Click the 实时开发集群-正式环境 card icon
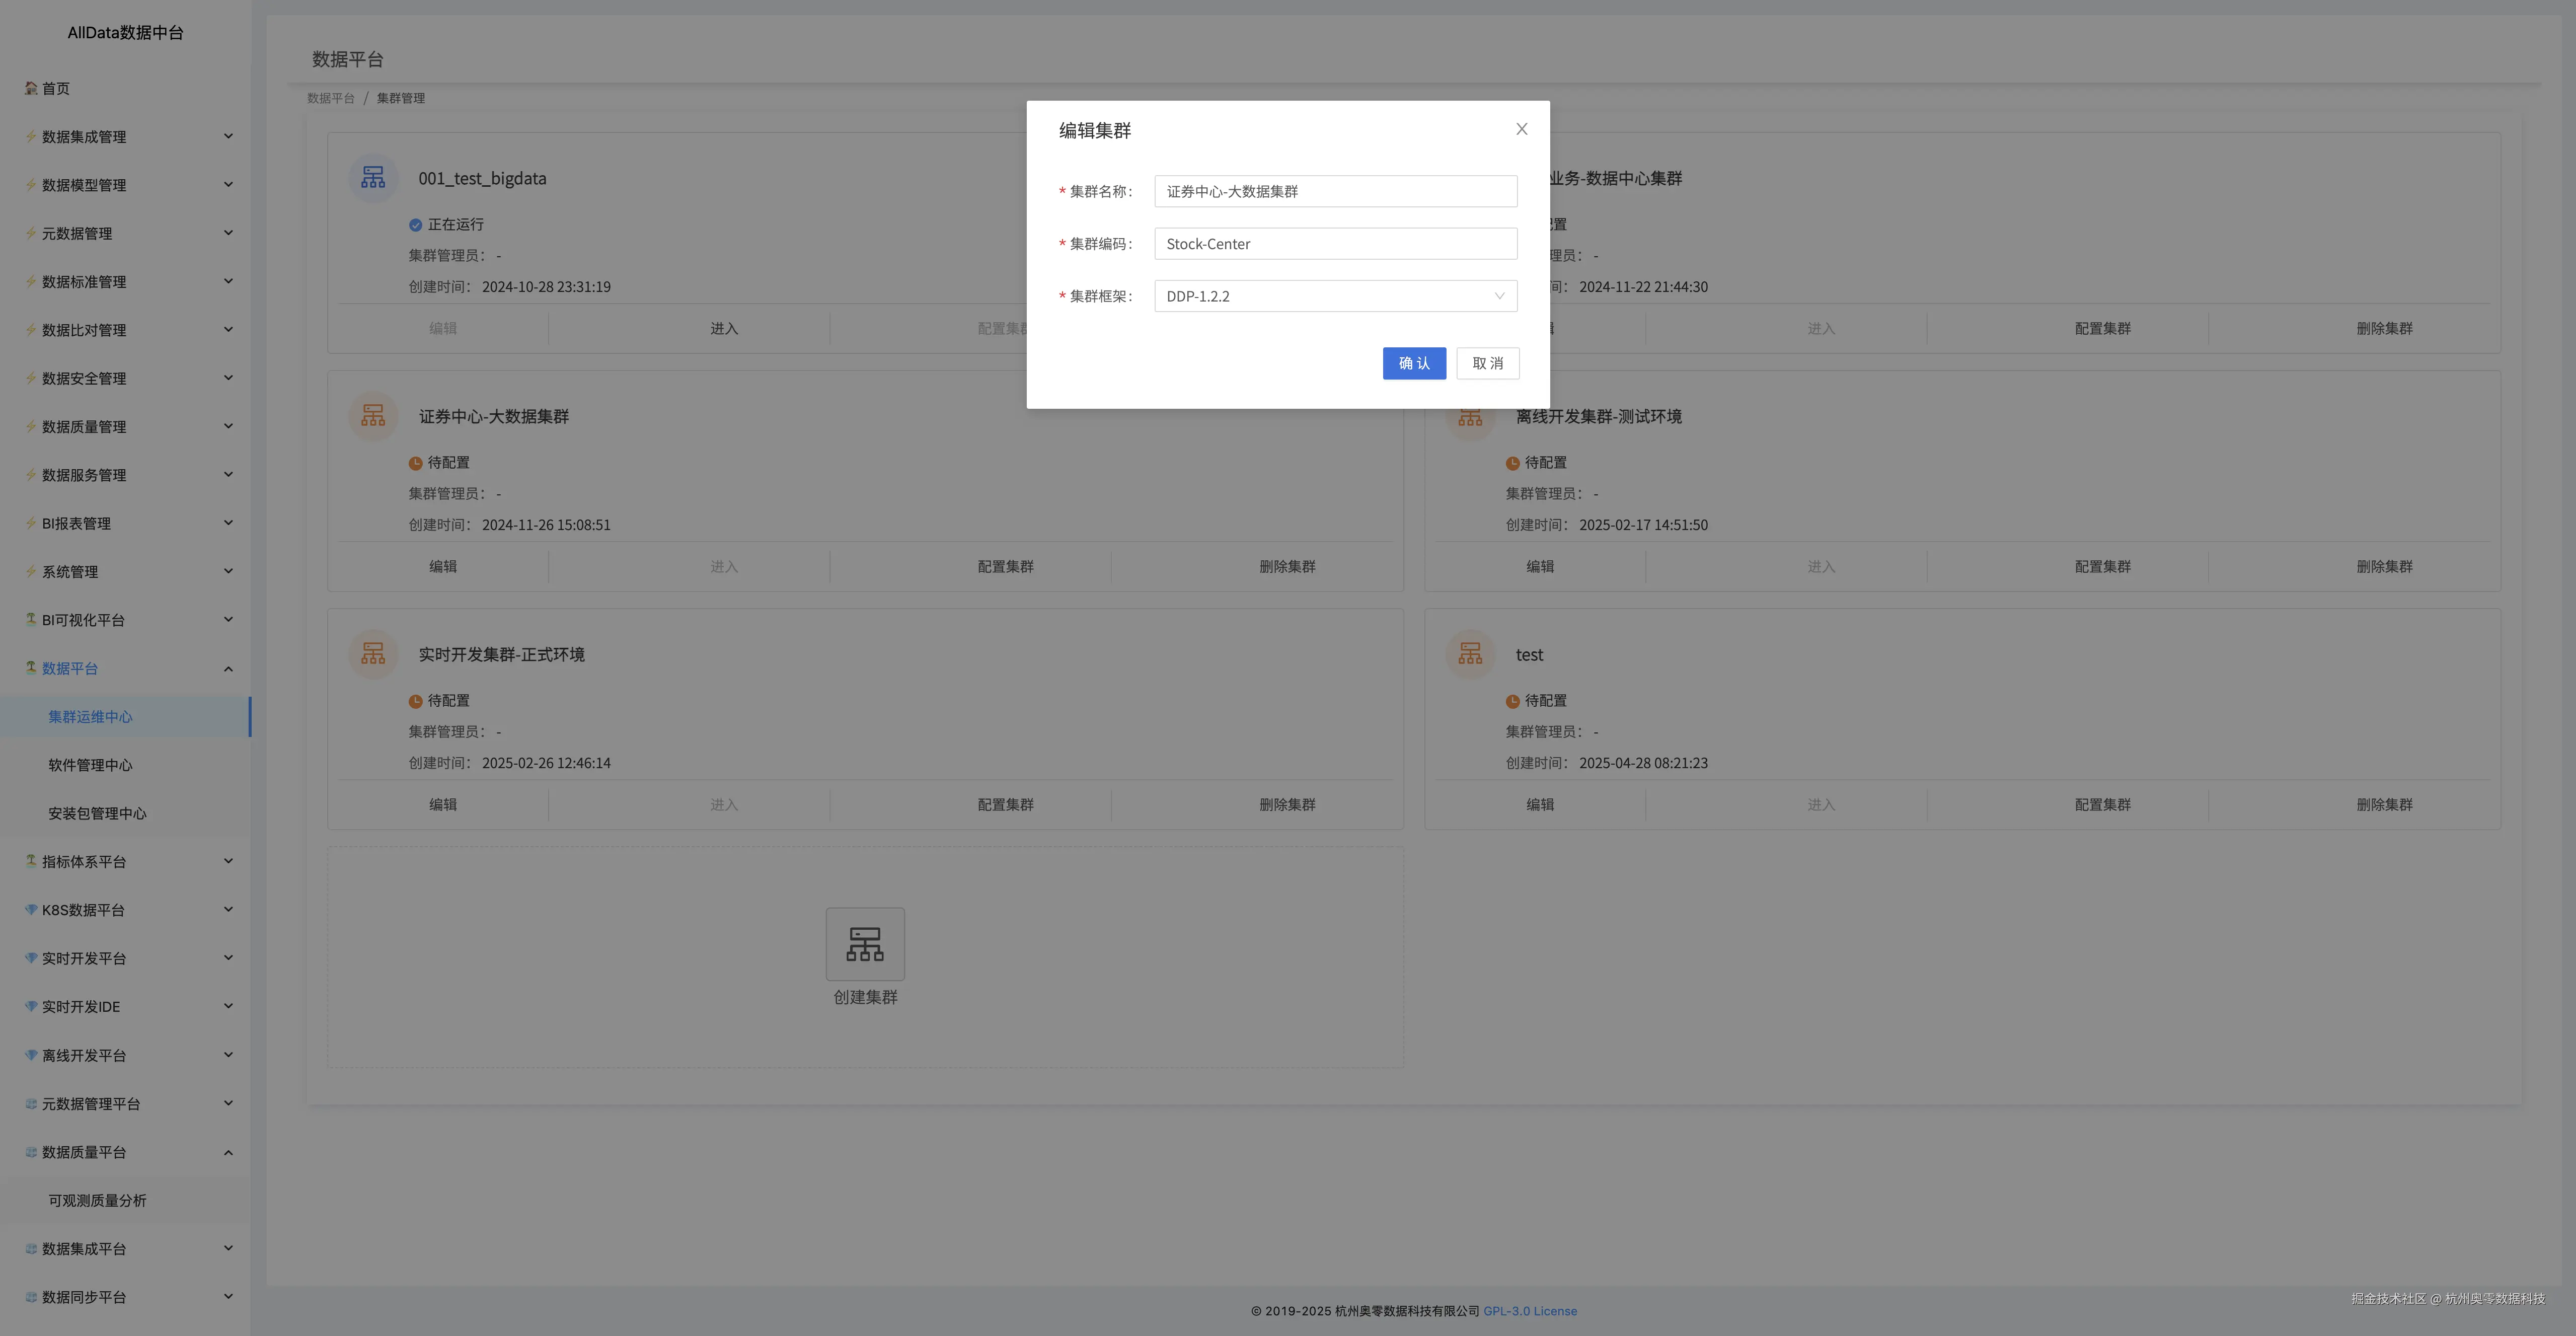Screen dimensions: 2576x1336 [373, 654]
